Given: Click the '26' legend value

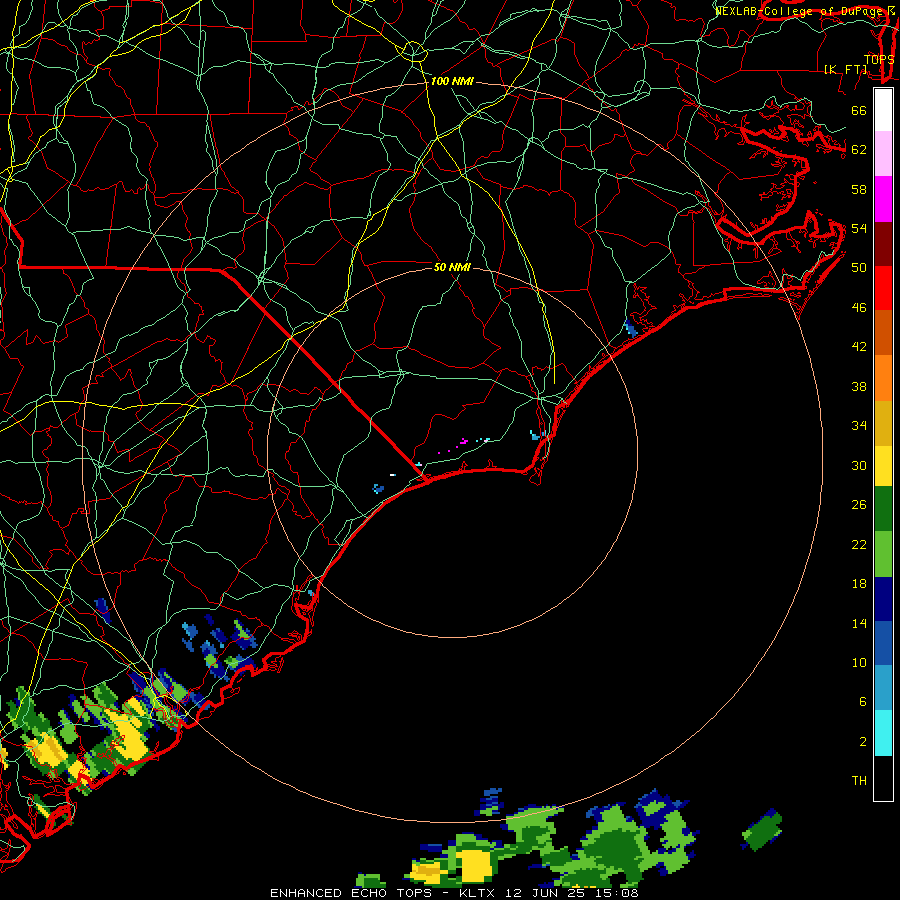Looking at the screenshot, I should click(859, 505).
